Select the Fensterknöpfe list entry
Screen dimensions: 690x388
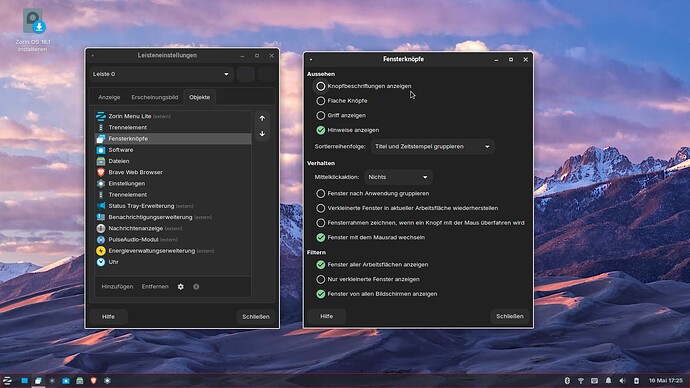[173, 139]
